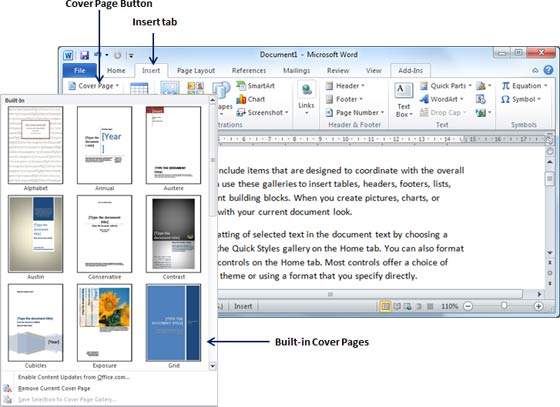Select the Exposure cover page thumbnail

coord(104,323)
